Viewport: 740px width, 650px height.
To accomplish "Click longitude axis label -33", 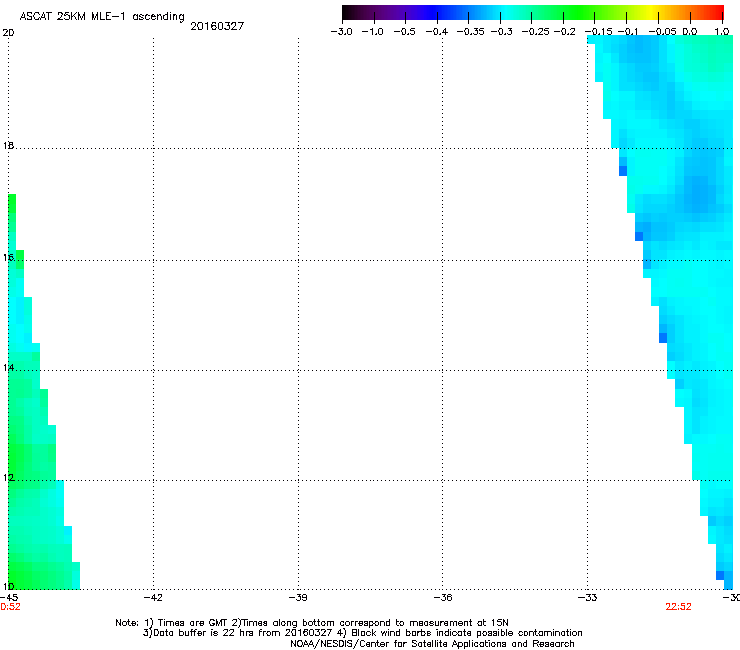I will click(x=588, y=597).
